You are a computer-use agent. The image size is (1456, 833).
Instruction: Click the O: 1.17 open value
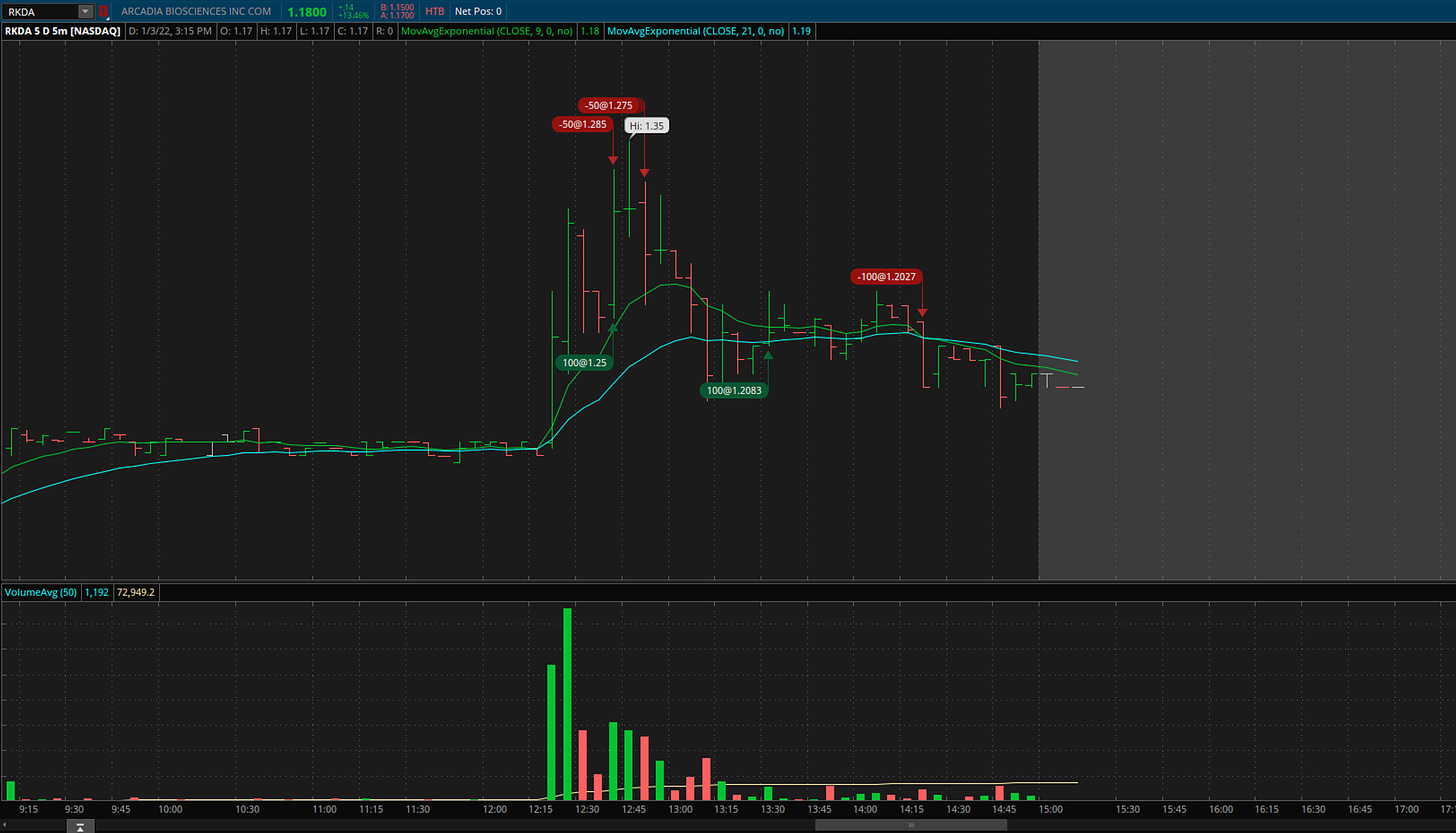pos(236,31)
